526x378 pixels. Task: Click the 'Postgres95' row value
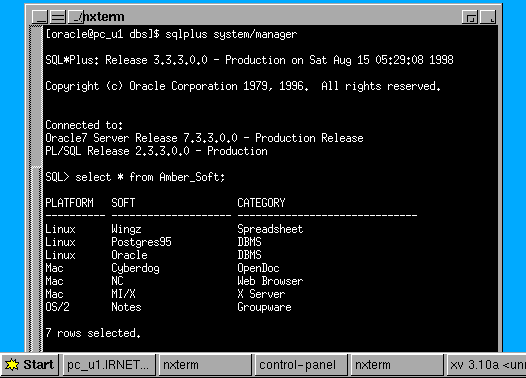click(x=141, y=242)
